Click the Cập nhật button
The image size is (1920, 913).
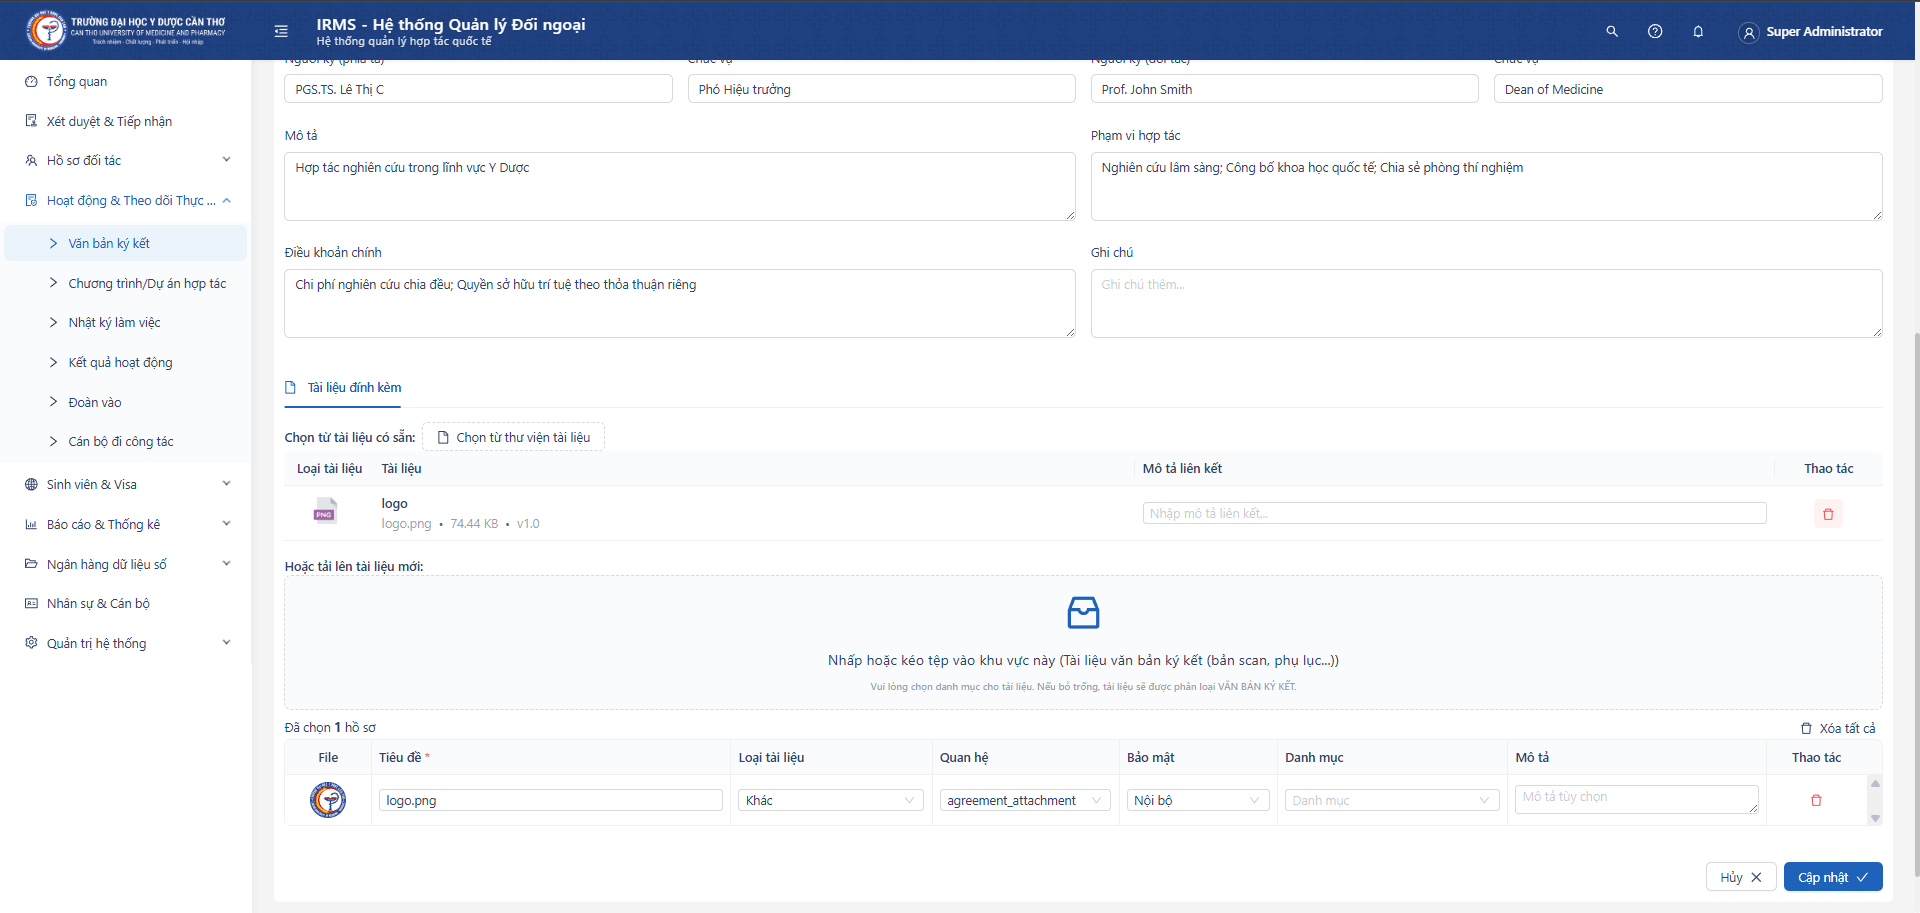1832,877
